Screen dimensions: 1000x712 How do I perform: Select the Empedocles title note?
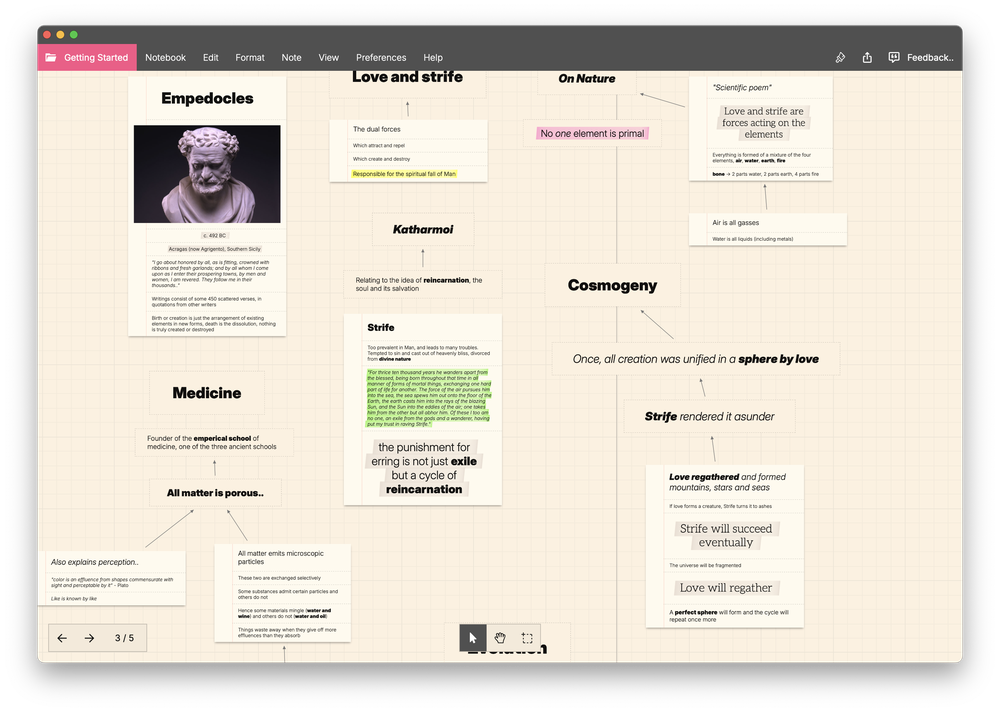(x=207, y=98)
